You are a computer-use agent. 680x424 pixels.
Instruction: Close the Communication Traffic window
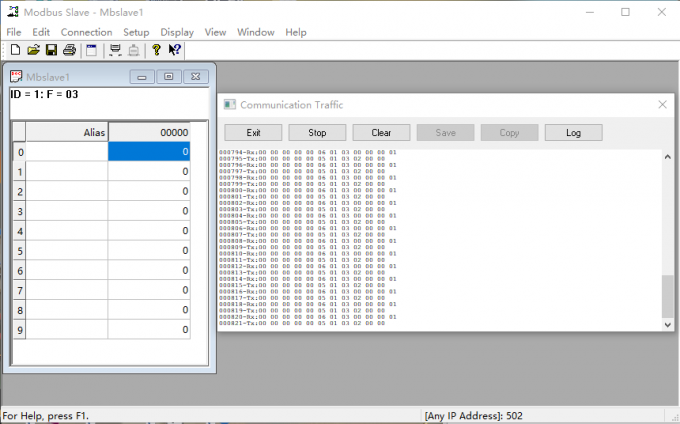click(x=662, y=104)
